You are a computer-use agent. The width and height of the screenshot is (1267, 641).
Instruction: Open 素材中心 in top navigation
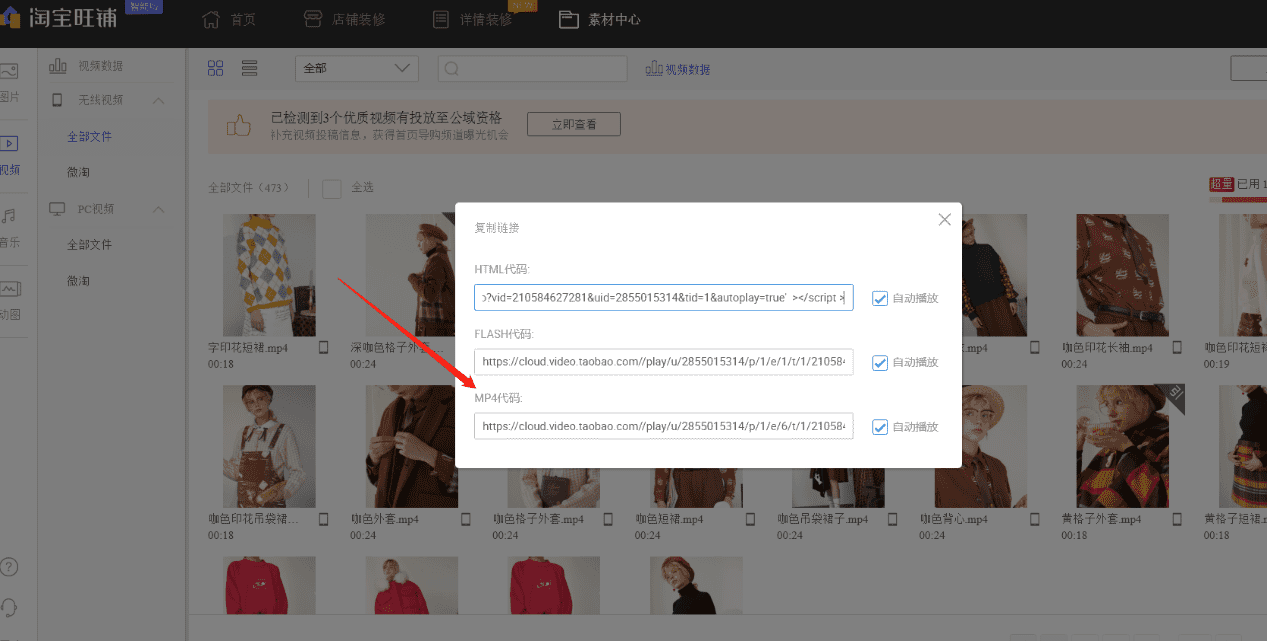tap(599, 19)
